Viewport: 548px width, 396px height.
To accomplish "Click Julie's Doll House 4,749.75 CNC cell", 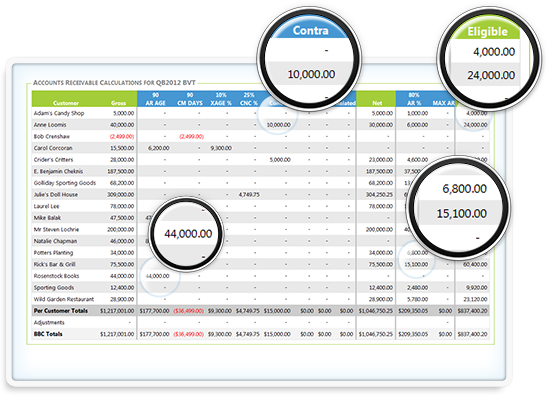I will [249, 194].
